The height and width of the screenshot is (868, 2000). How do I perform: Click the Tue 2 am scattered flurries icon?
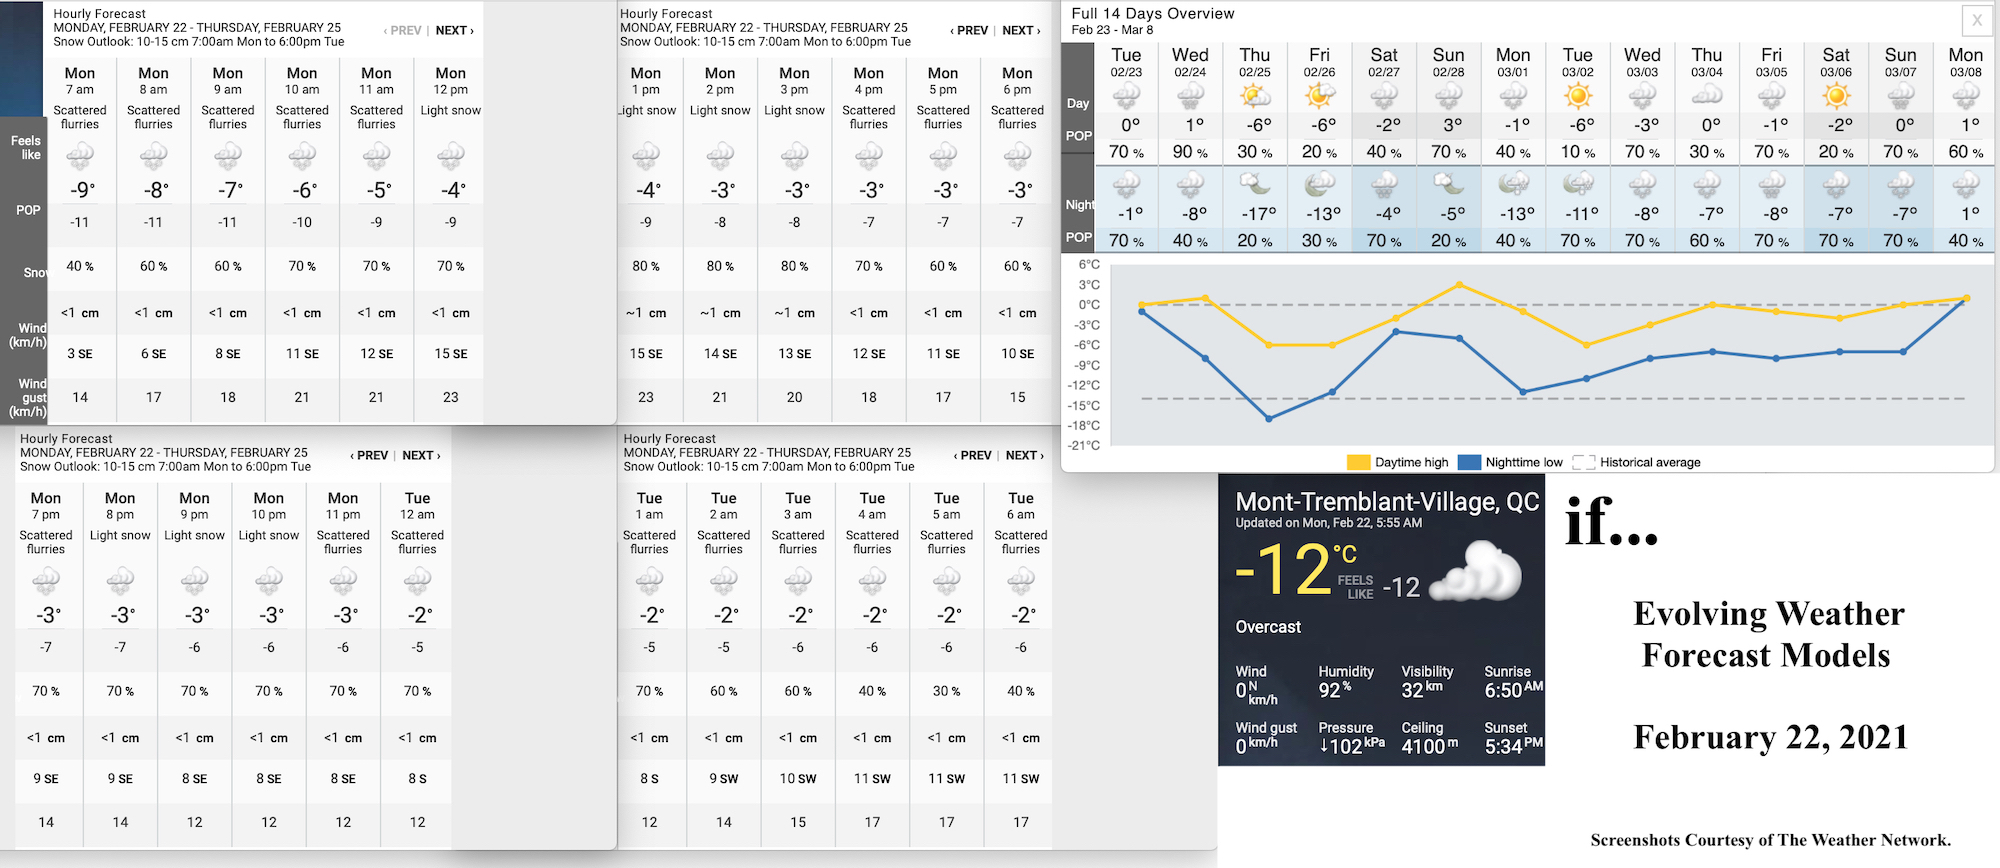pyautogui.click(x=724, y=581)
